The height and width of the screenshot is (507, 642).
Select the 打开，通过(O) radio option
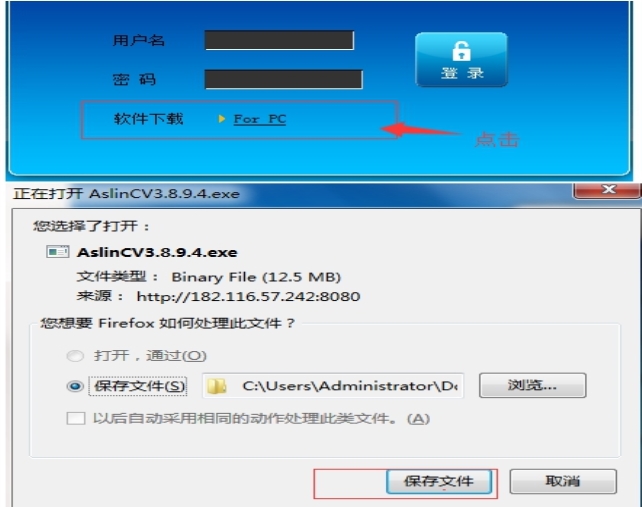pyautogui.click(x=75, y=356)
